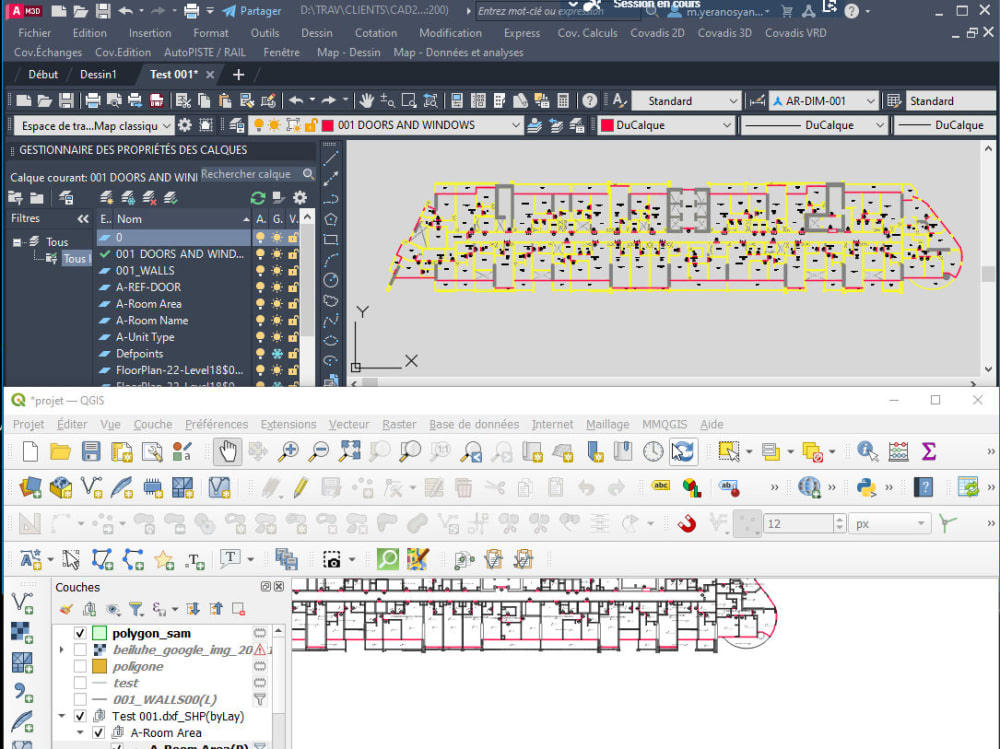
Task: Select AutoCAD circle draw tool
Action: point(330,279)
